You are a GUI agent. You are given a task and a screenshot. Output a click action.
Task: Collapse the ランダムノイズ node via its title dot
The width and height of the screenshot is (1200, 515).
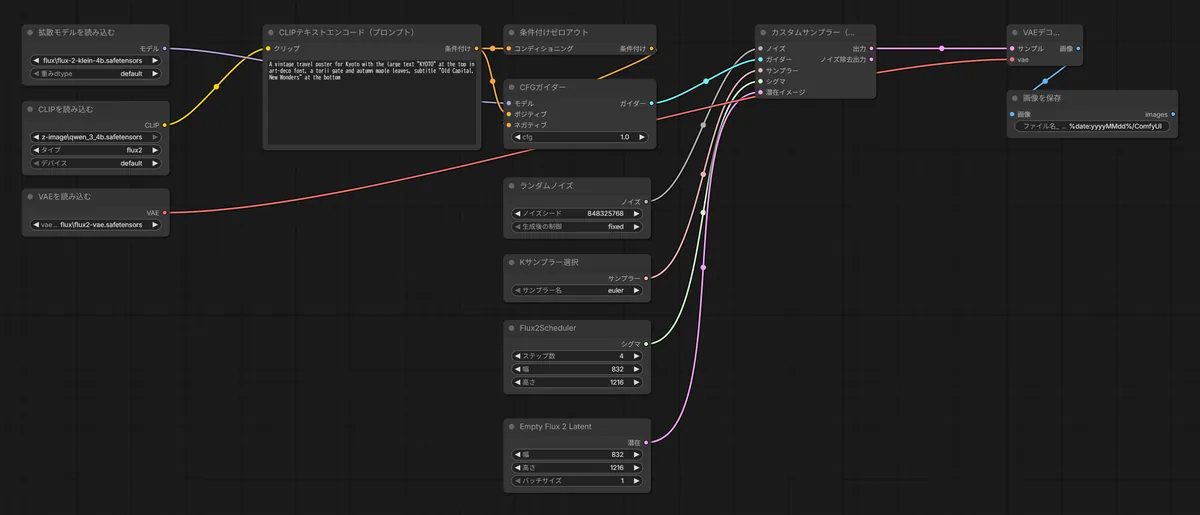pyautogui.click(x=511, y=185)
